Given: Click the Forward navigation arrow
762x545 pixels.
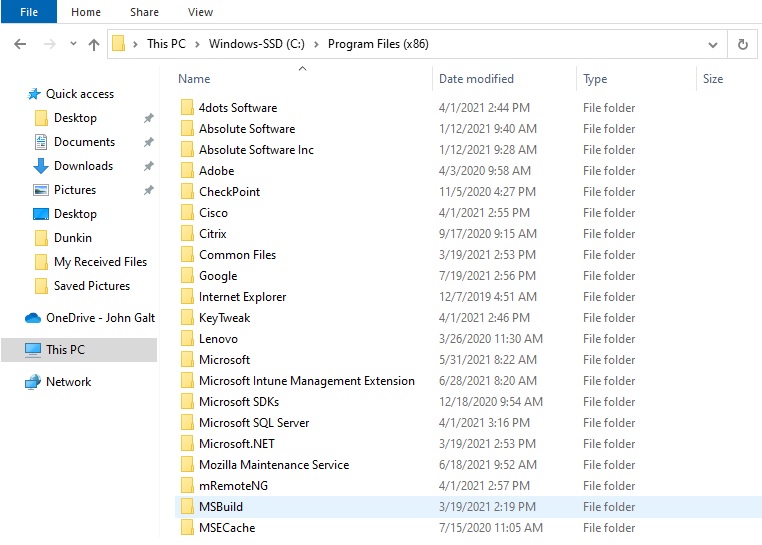Looking at the screenshot, I should click(x=50, y=44).
